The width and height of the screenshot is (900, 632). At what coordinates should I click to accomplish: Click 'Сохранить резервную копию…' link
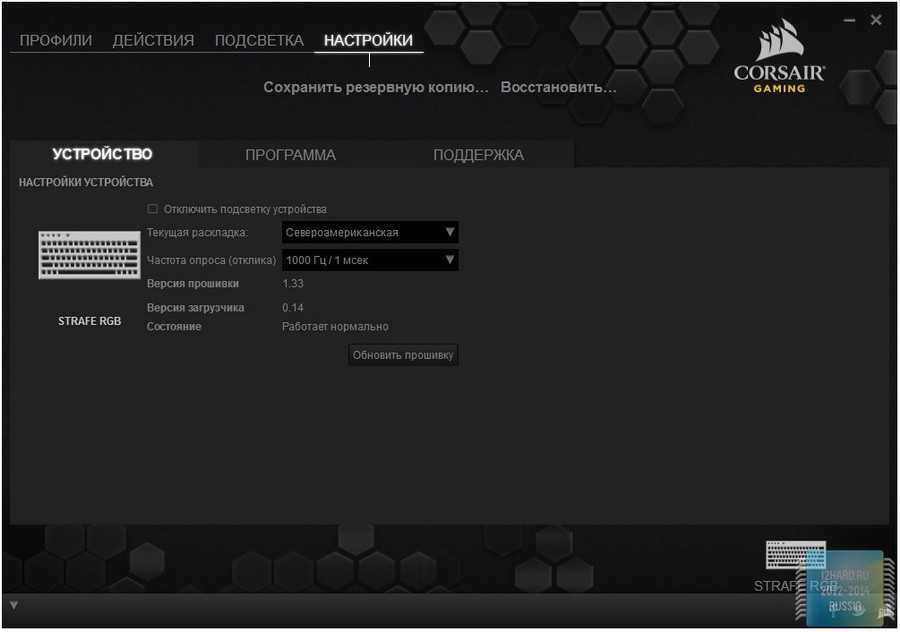pos(376,88)
